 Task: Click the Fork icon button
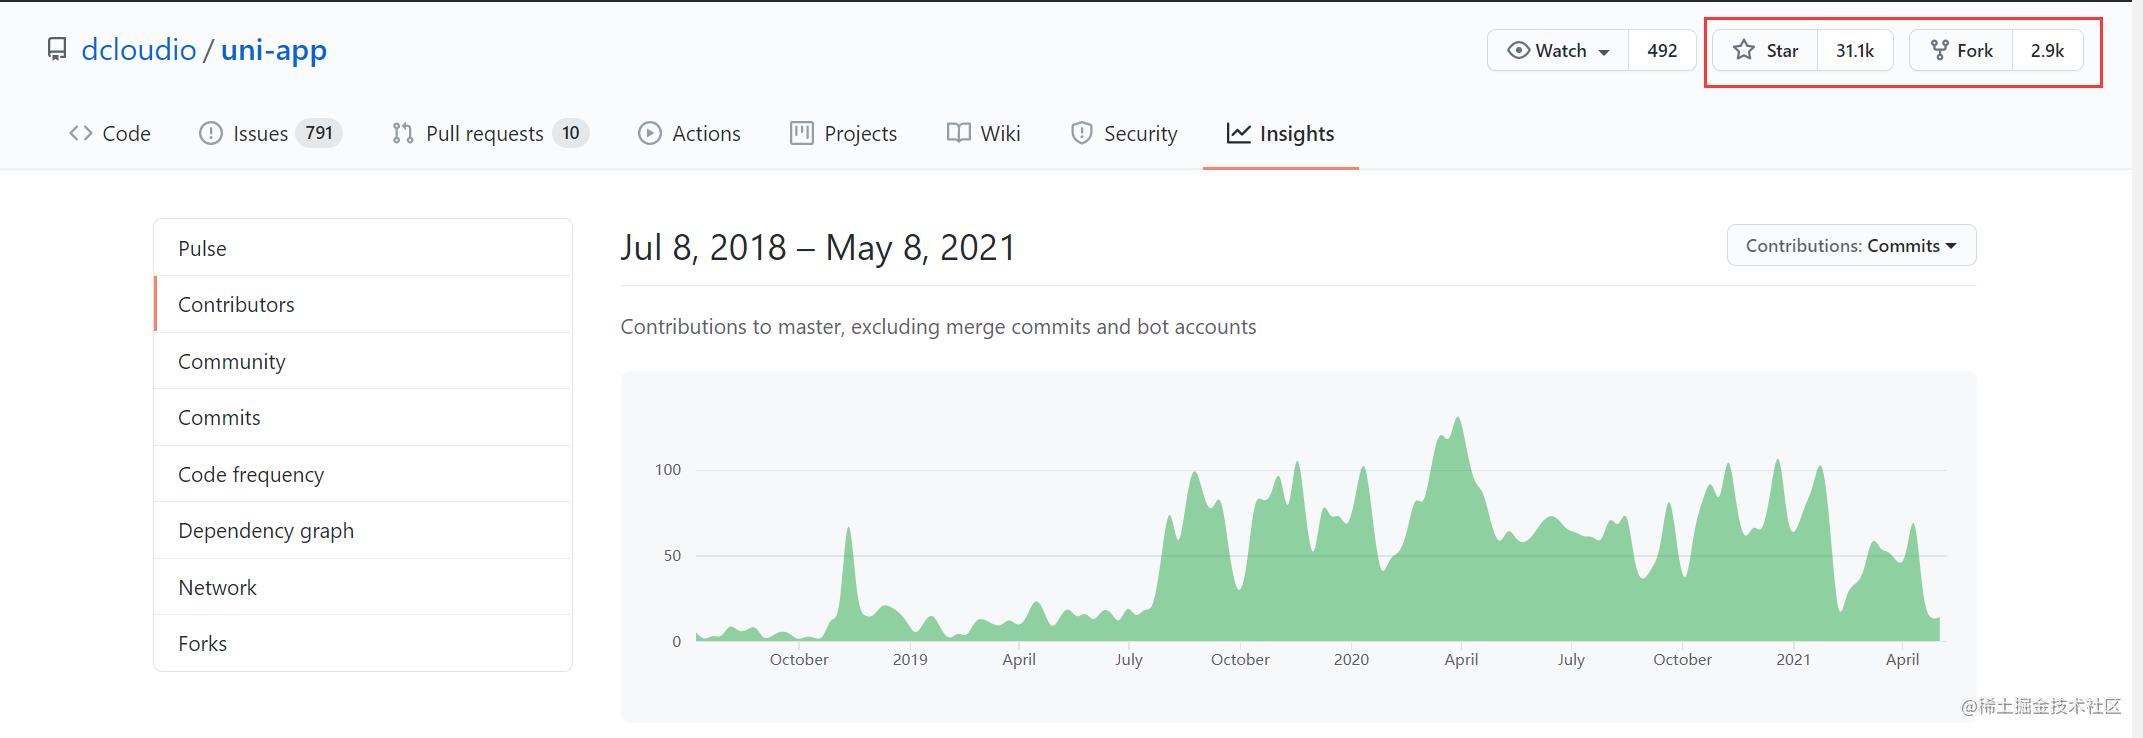(x=1939, y=50)
